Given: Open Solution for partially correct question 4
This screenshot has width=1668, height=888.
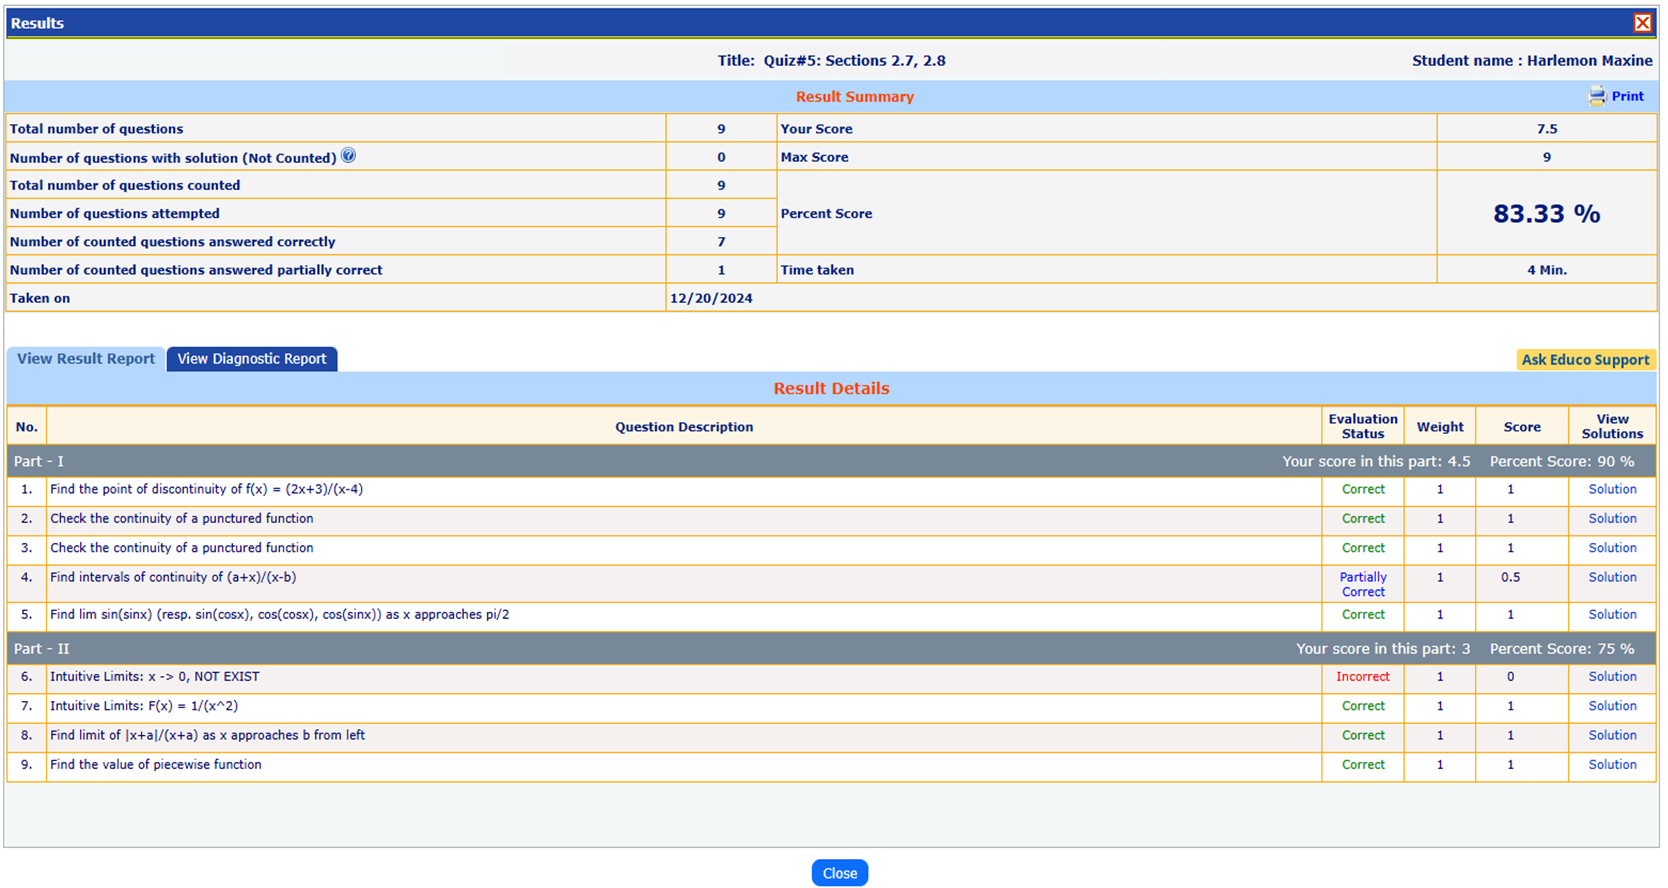Looking at the screenshot, I should [x=1612, y=578].
